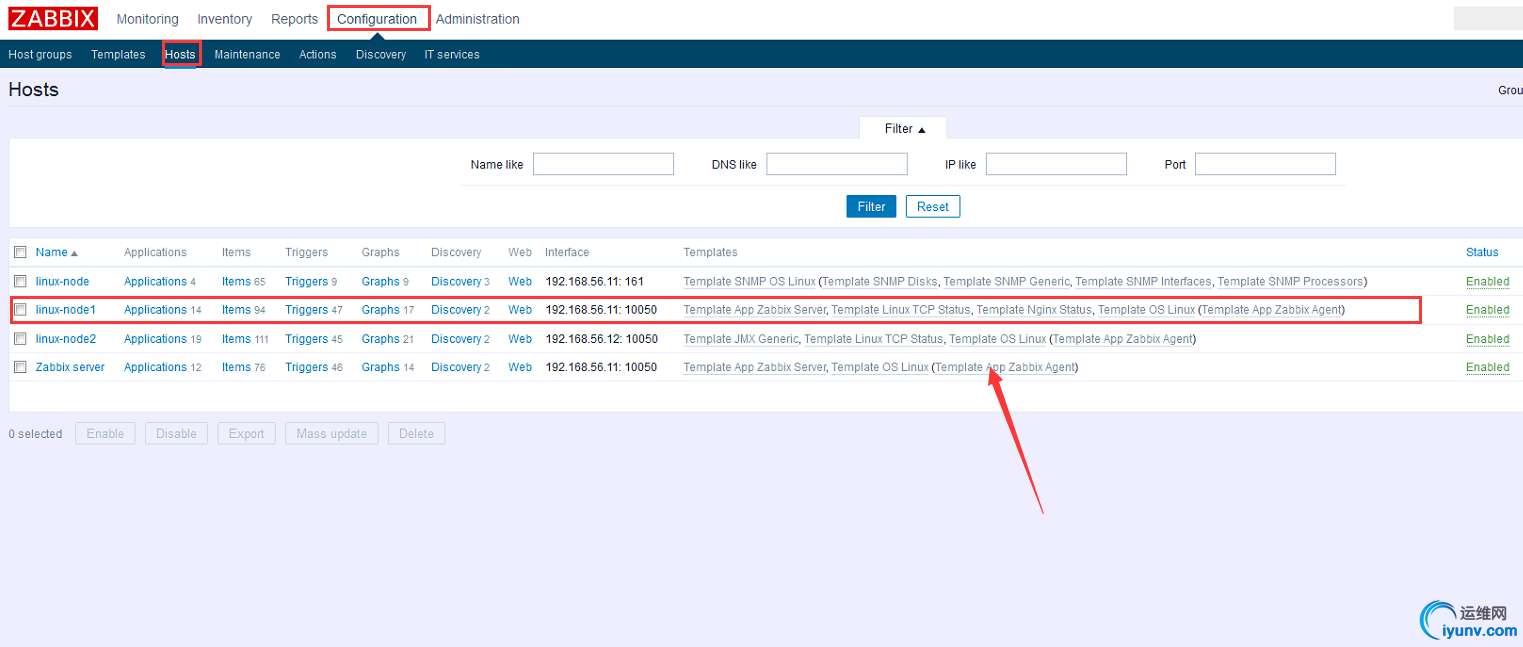
Task: Toggle linux-node1 Enabled status
Action: click(x=1487, y=310)
